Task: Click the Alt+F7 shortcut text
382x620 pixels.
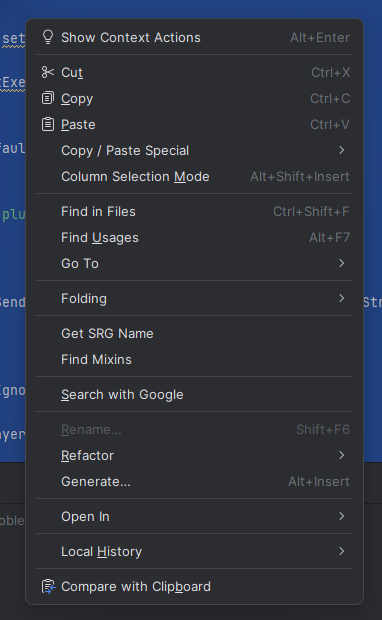Action: click(x=329, y=238)
